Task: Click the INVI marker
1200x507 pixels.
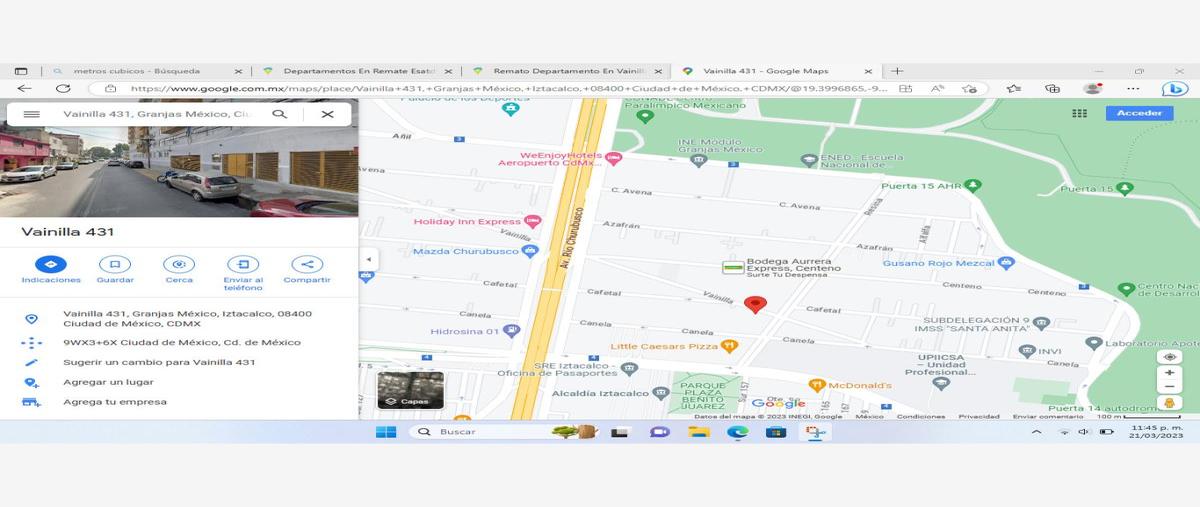Action: pos(1026,351)
